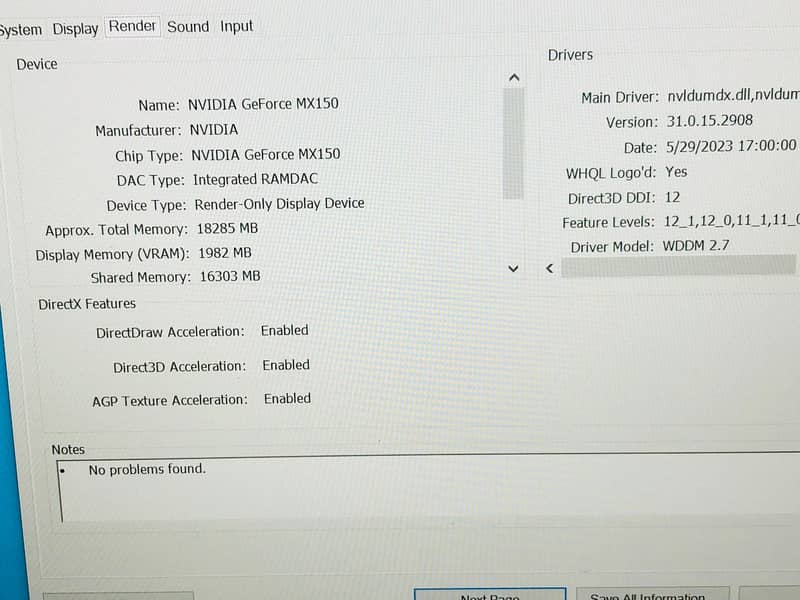Viewport: 800px width, 600px height.
Task: Select the Name field's NVIDIA GeForce MX150 value
Action: click(x=263, y=105)
